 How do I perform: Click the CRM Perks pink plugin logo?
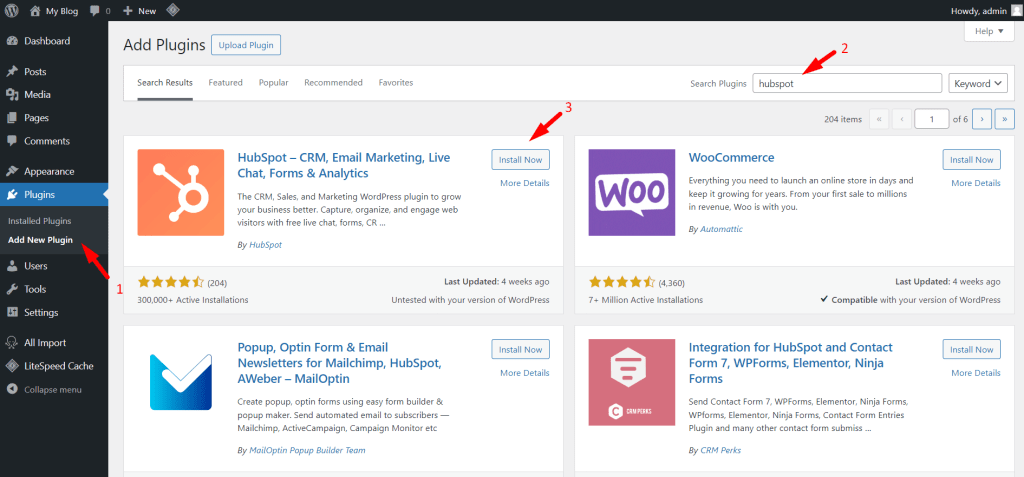click(x=632, y=382)
